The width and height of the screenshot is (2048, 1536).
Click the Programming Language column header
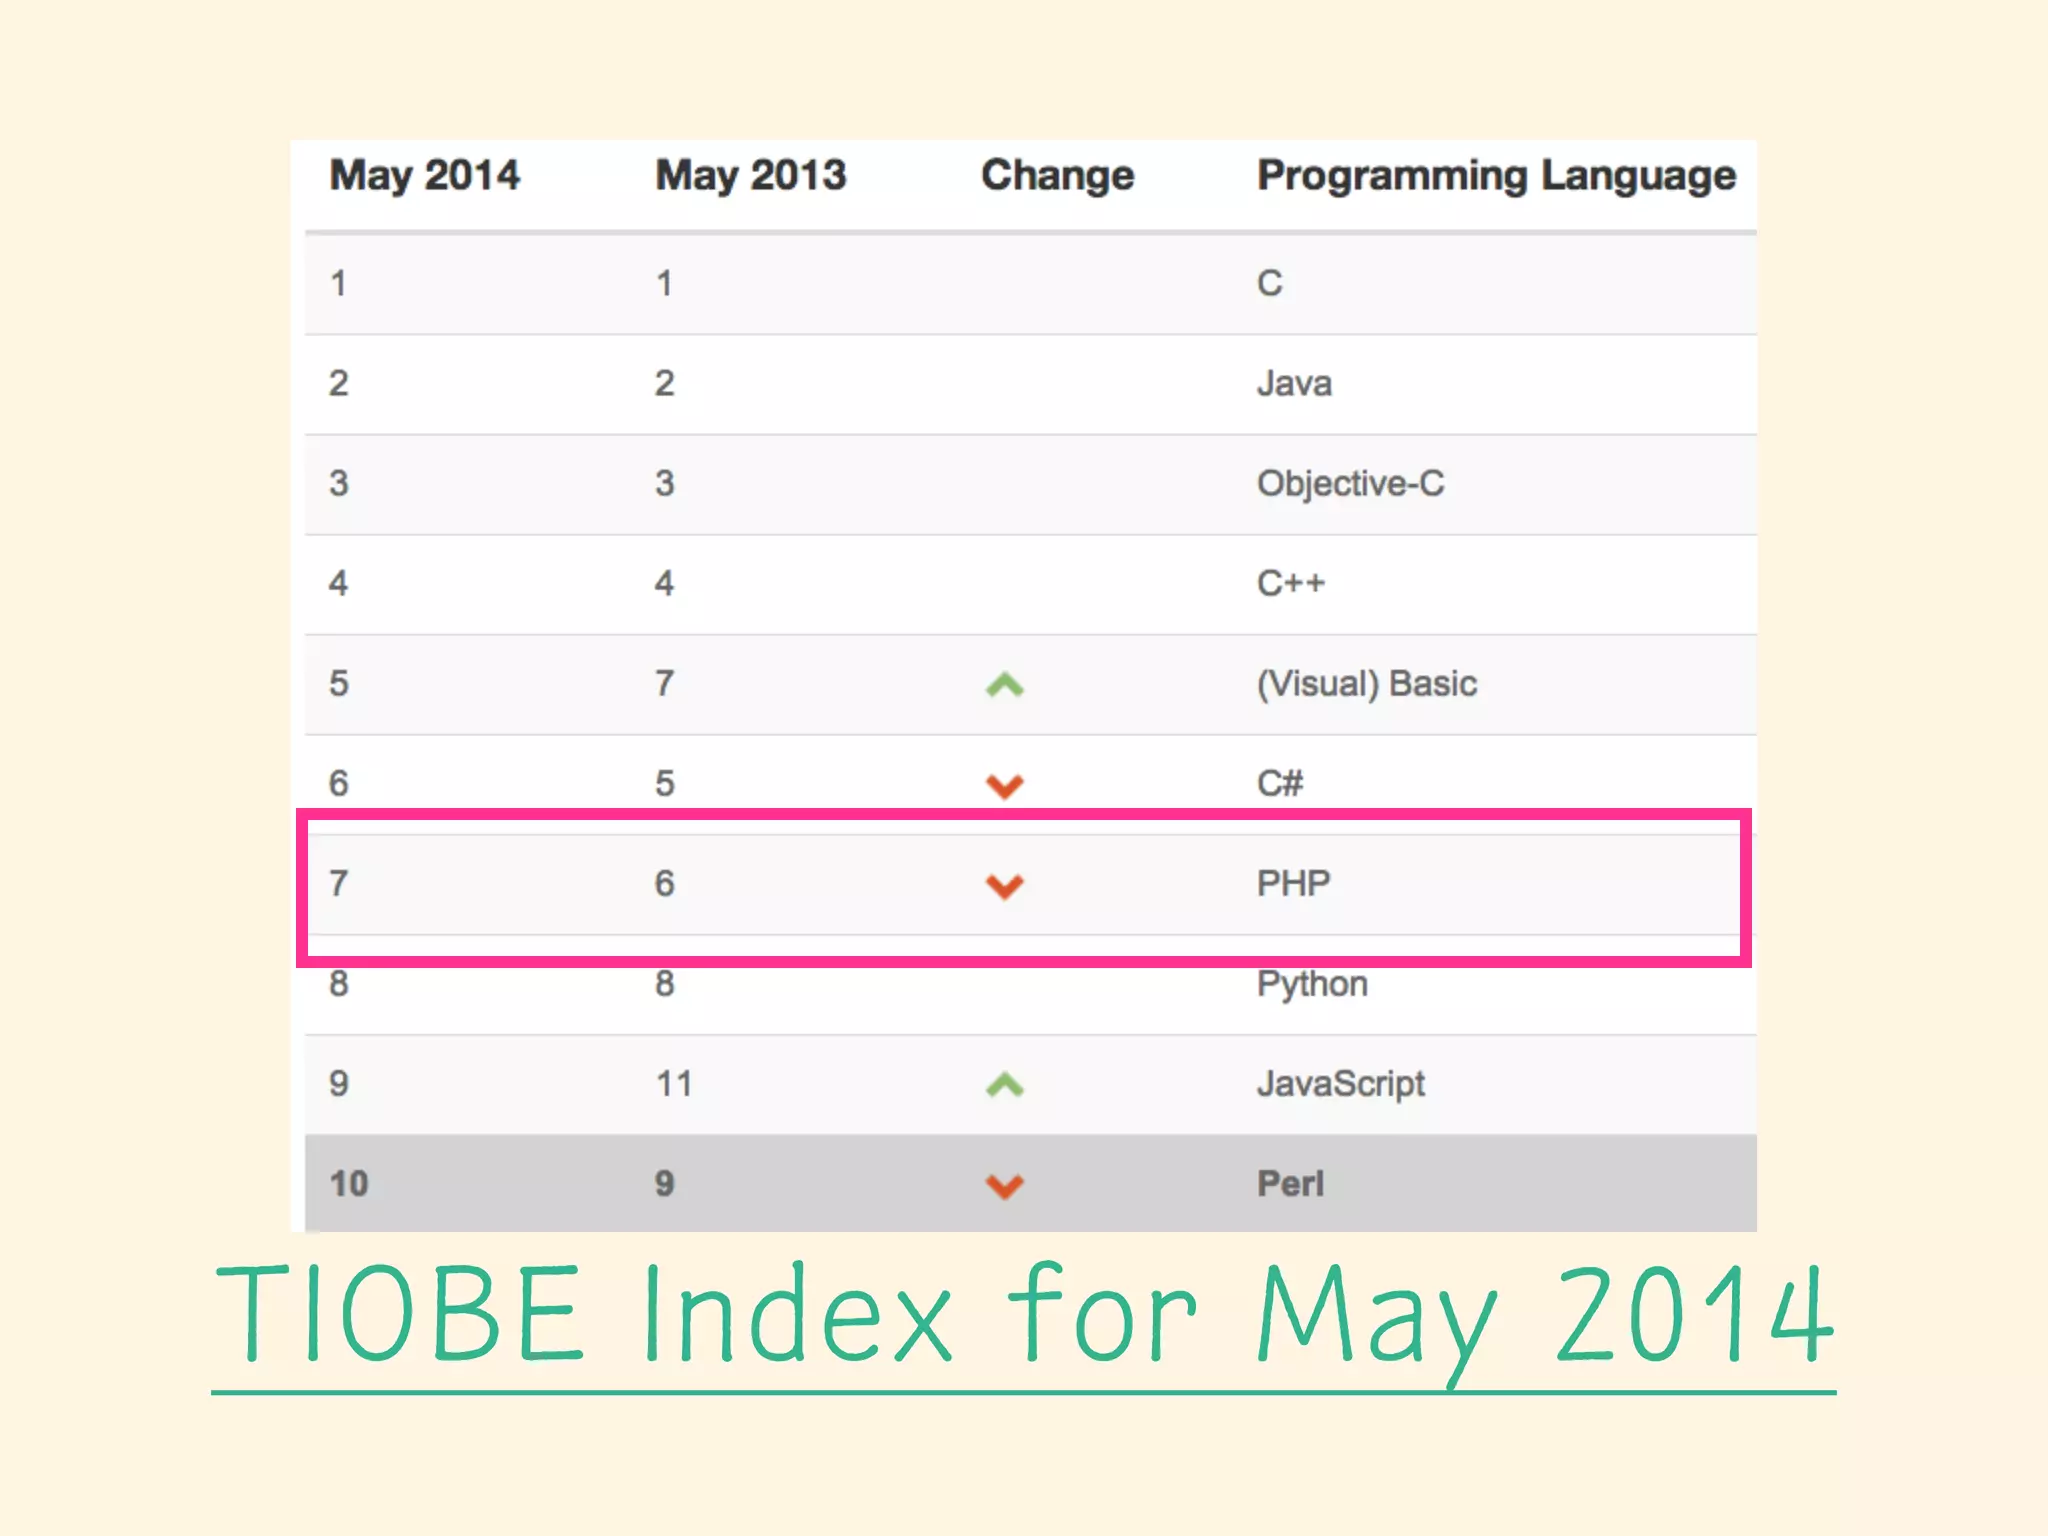coord(1497,176)
